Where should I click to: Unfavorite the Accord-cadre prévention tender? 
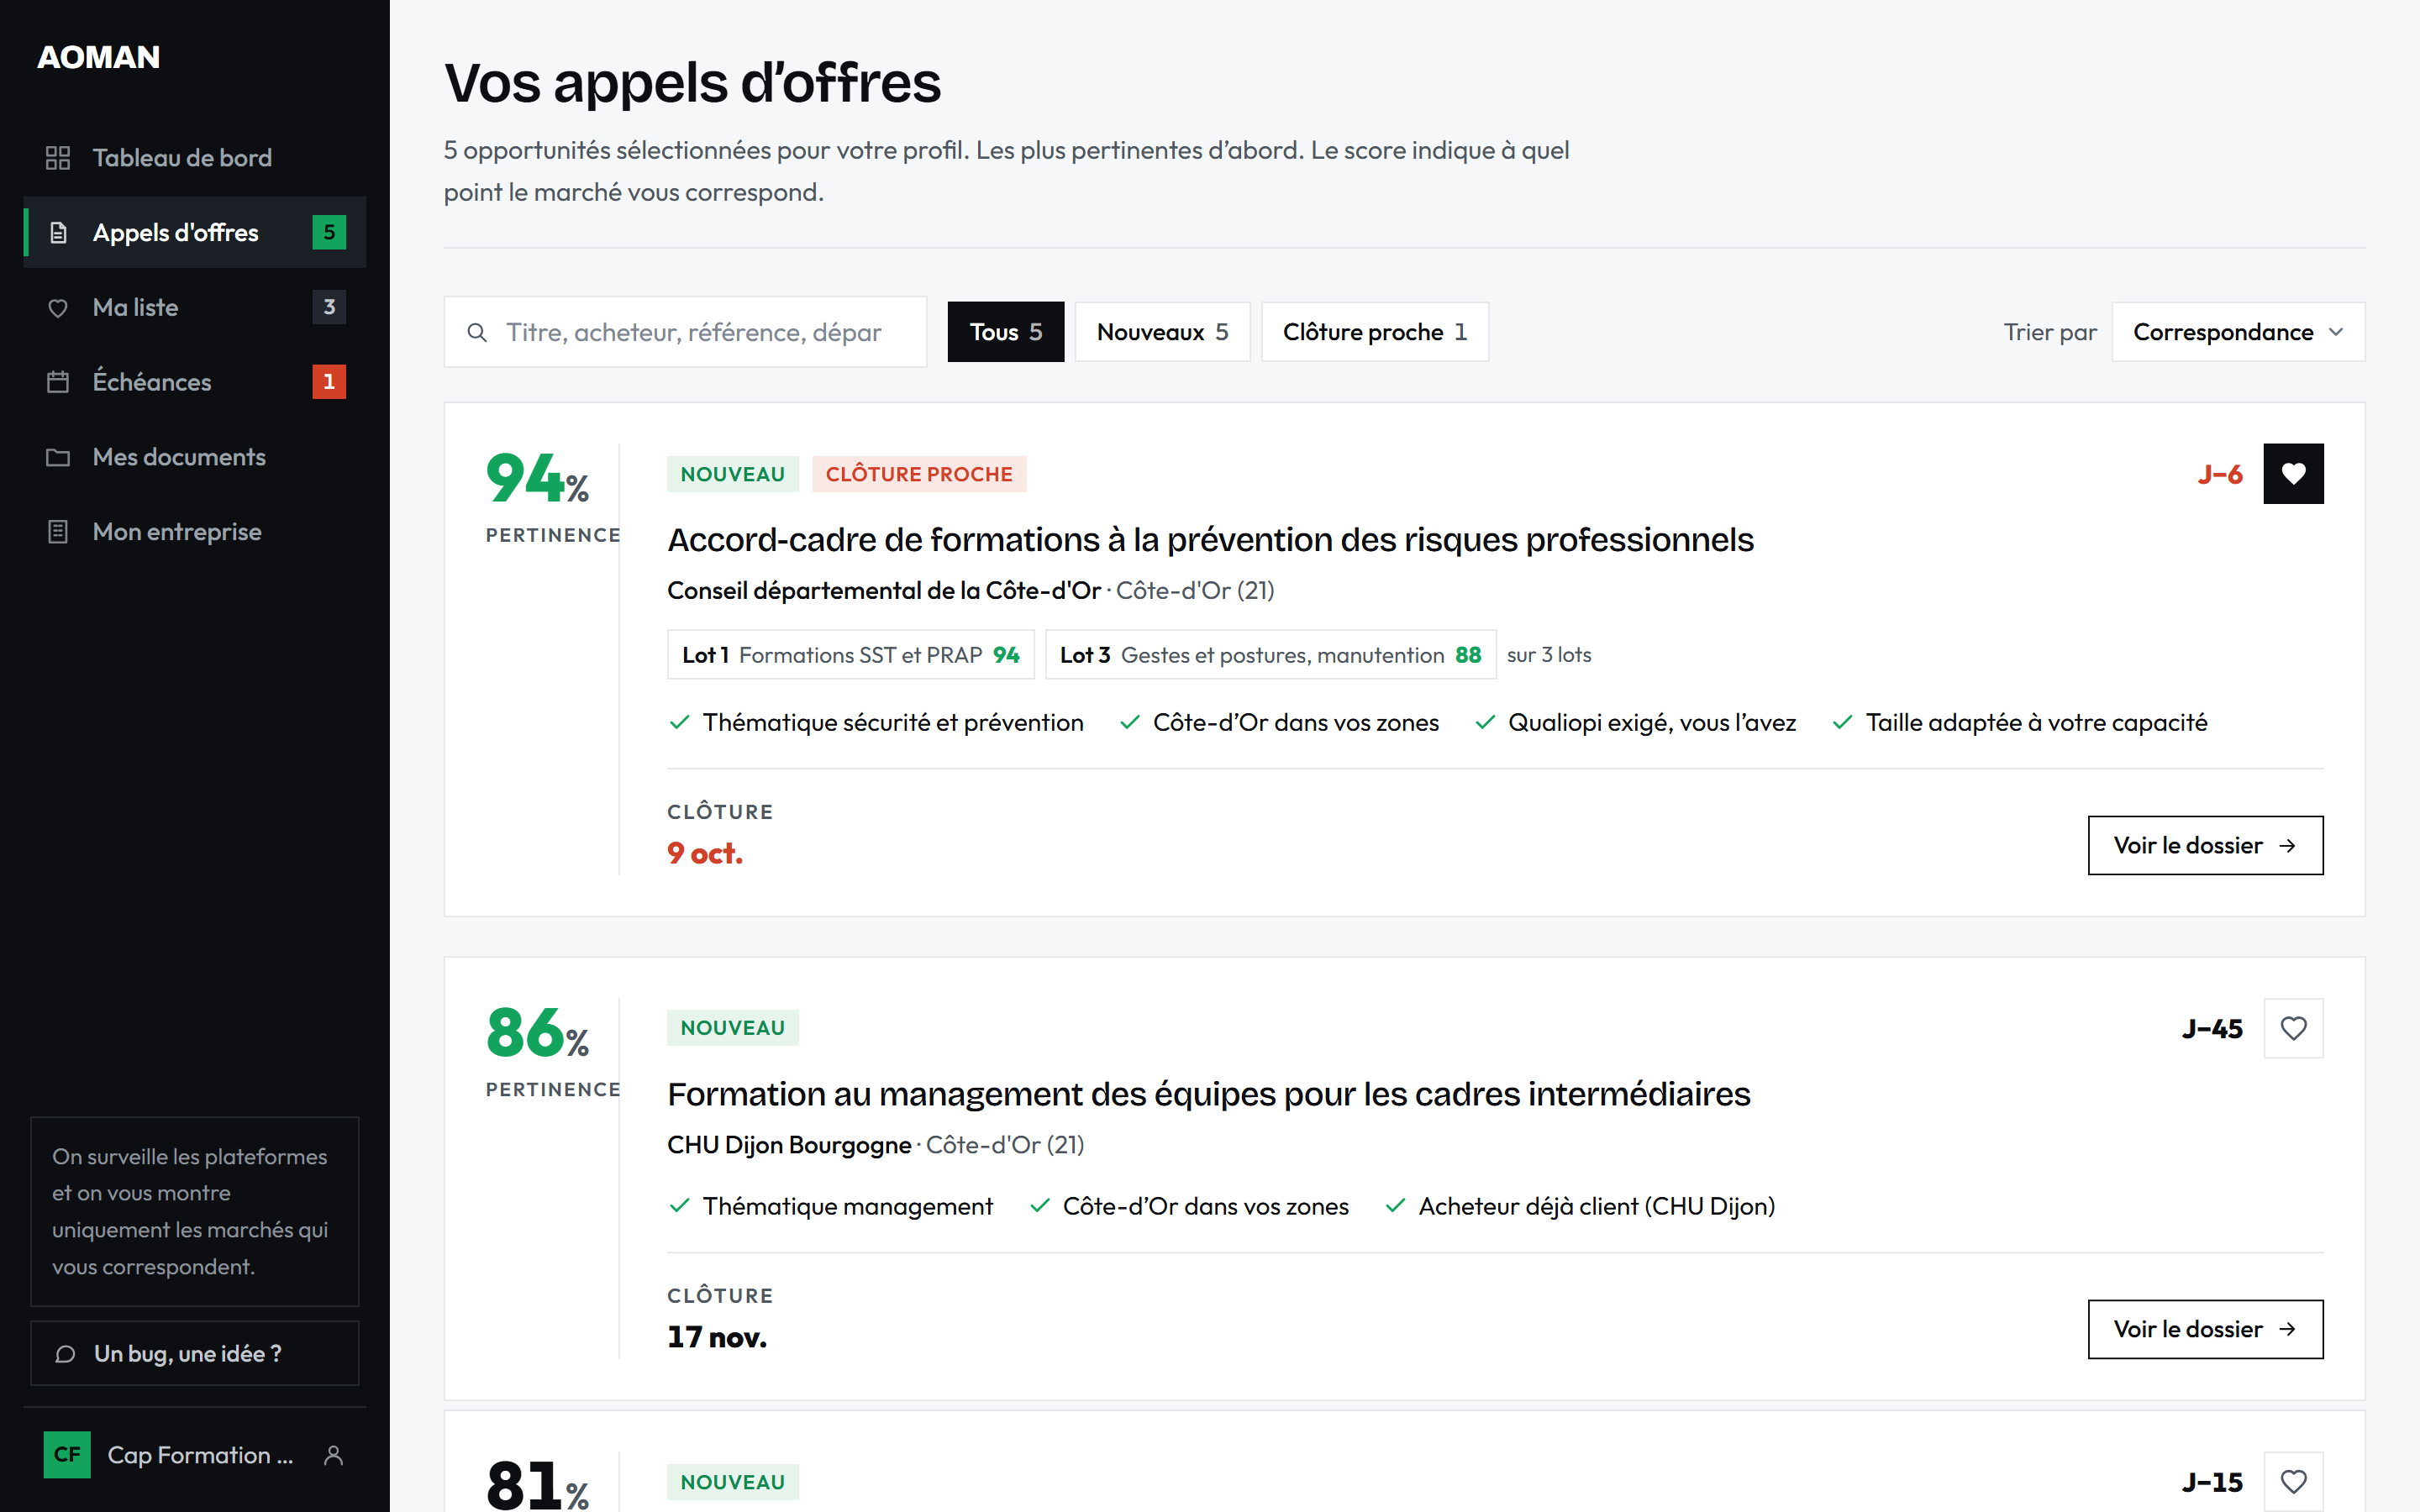tap(2293, 474)
